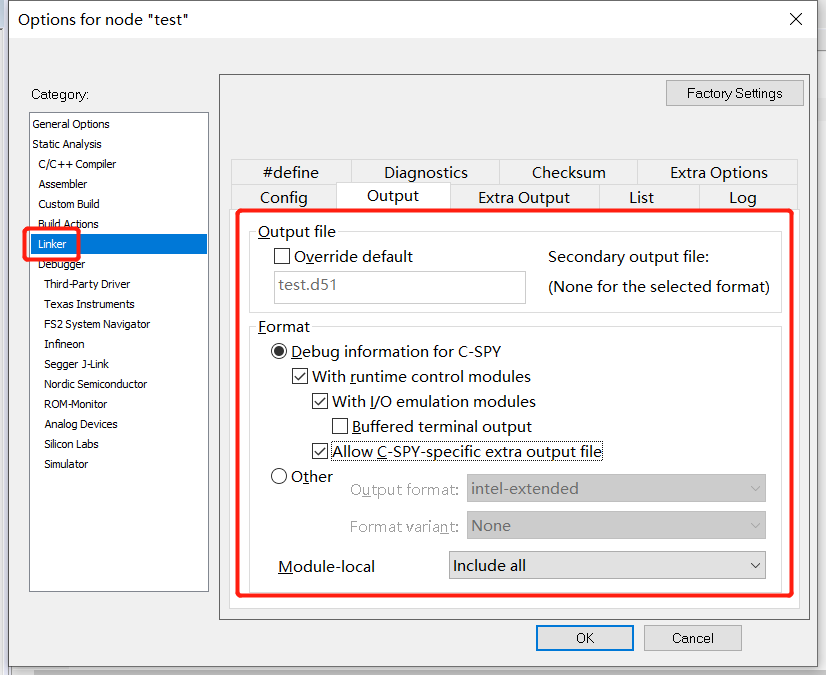Close the Options dialog

pos(796,19)
